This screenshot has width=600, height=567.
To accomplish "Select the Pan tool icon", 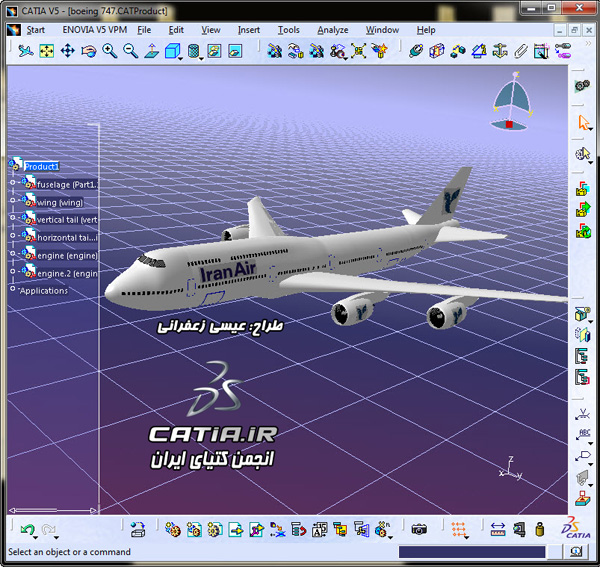I will coord(67,51).
